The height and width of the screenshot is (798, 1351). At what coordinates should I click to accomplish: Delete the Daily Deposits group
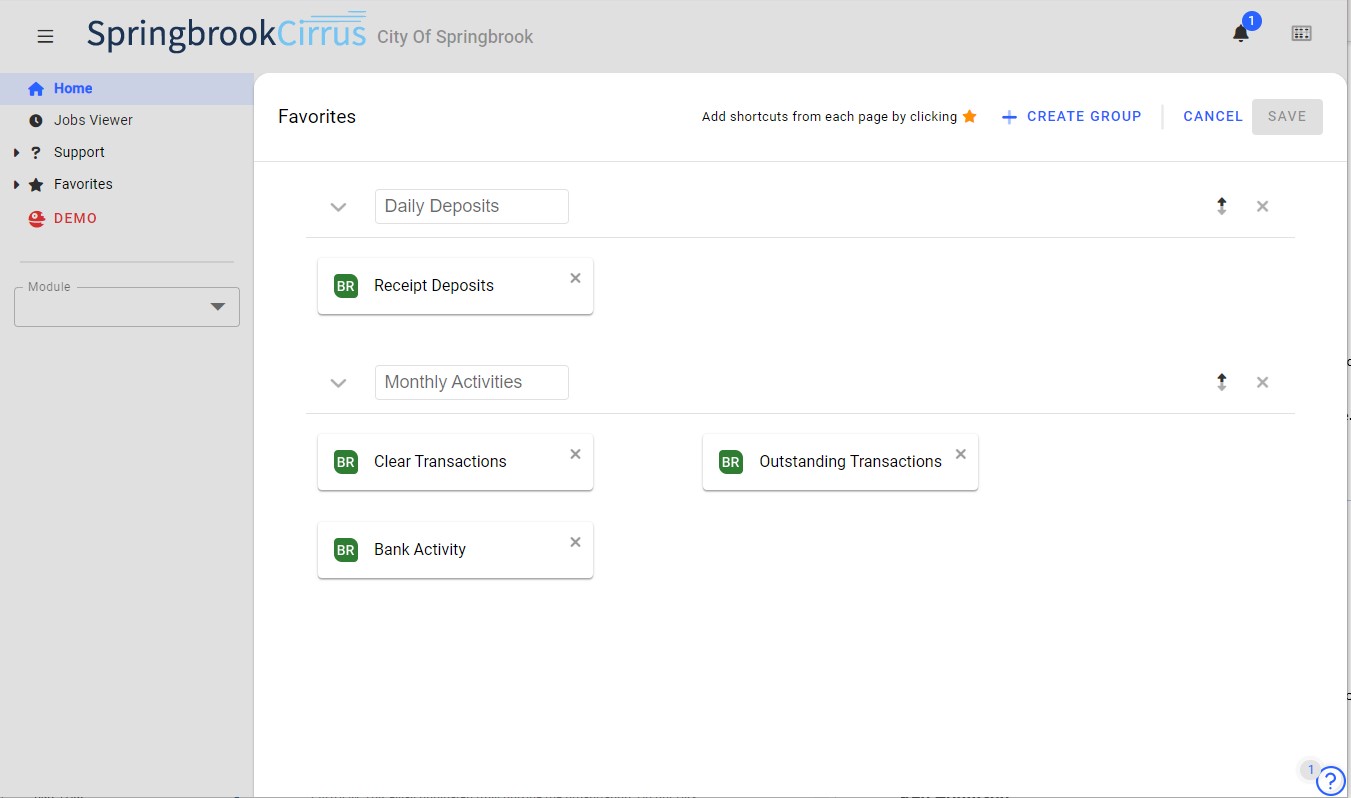click(1262, 206)
